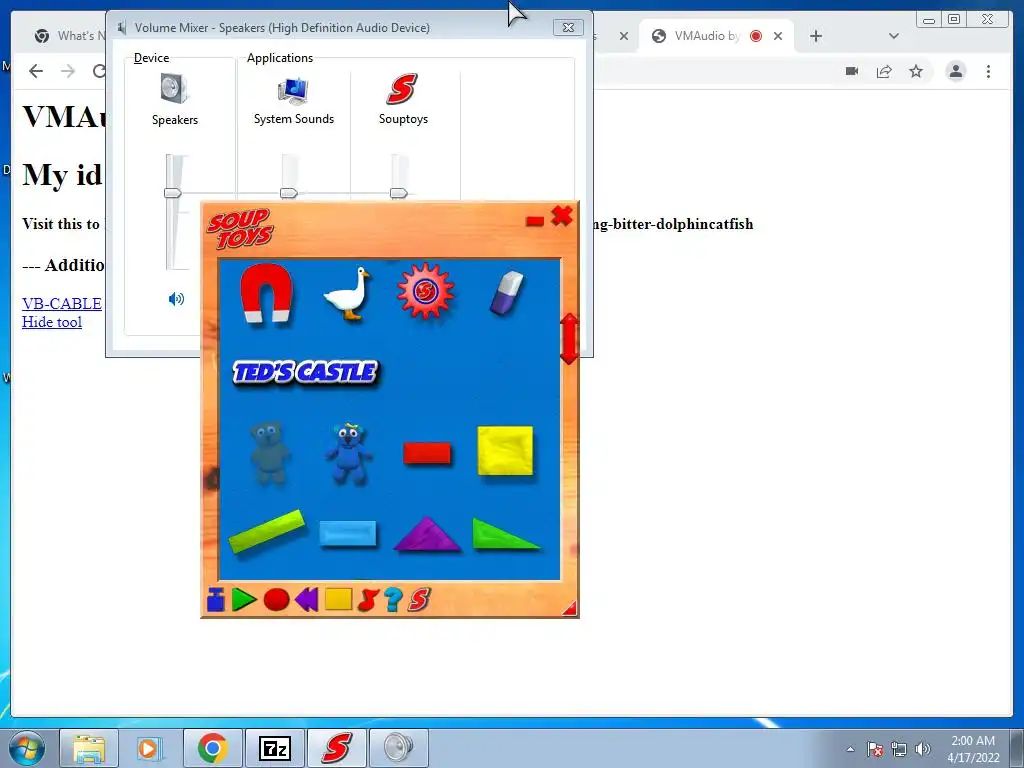1024x768 pixels.
Task: Open the Device menu in Volume Mixer
Action: click(152, 57)
